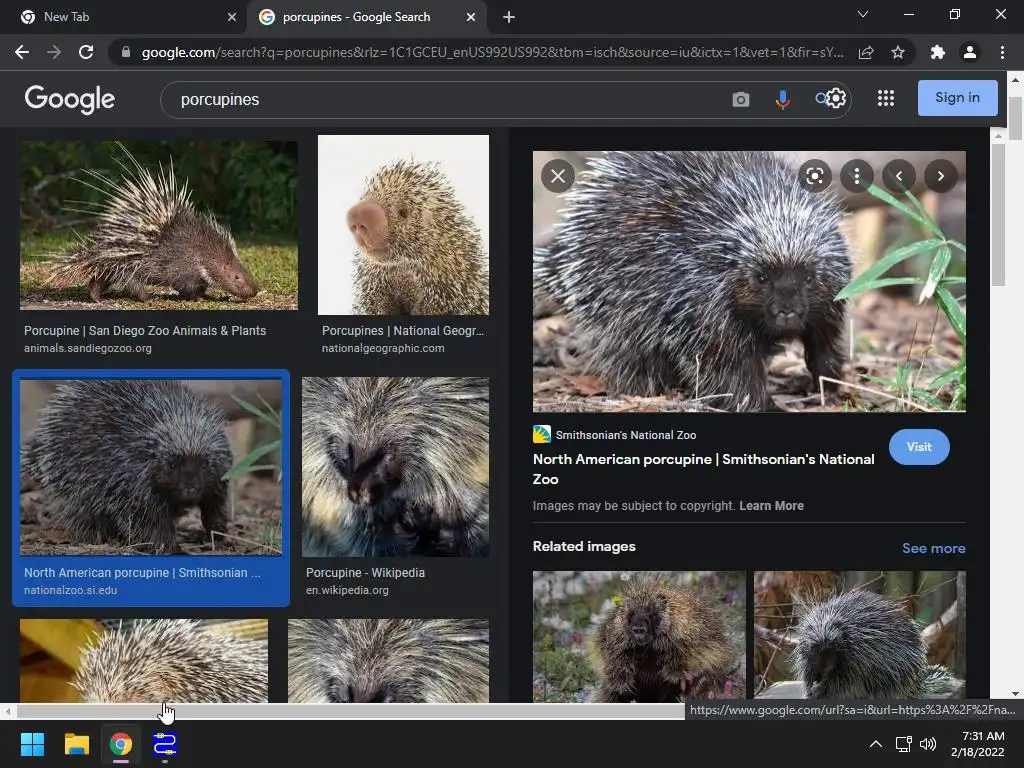Viewport: 1024px width, 768px height.
Task: Click the Visit button
Action: click(x=918, y=447)
